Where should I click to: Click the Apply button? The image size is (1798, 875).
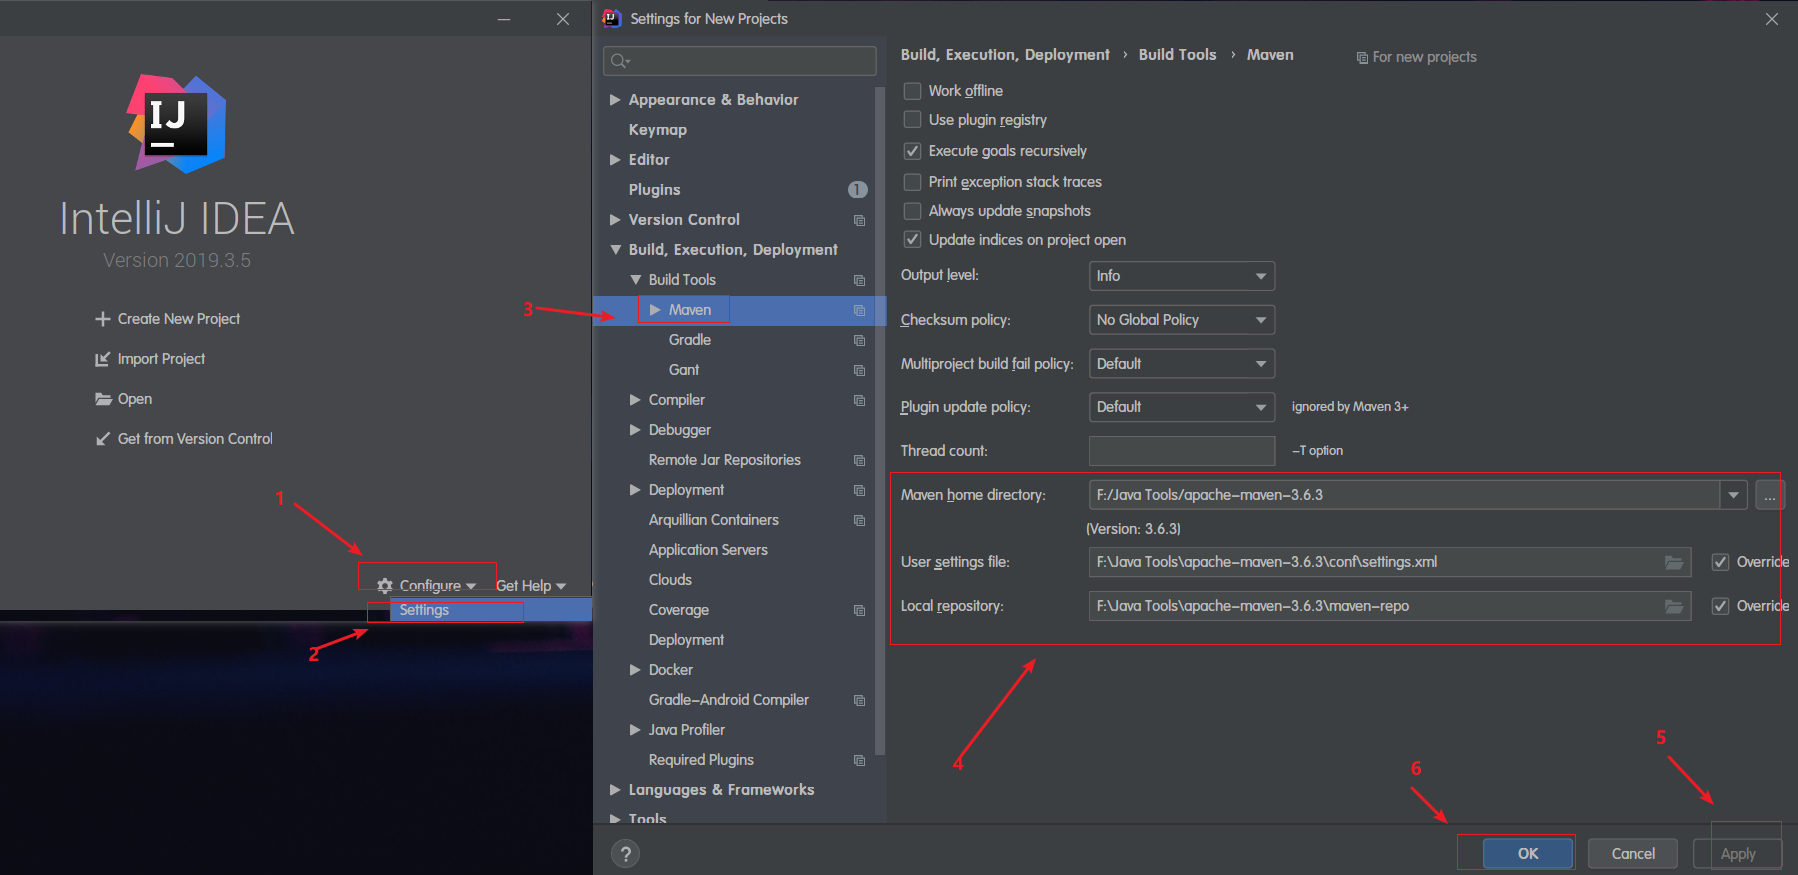click(1738, 854)
